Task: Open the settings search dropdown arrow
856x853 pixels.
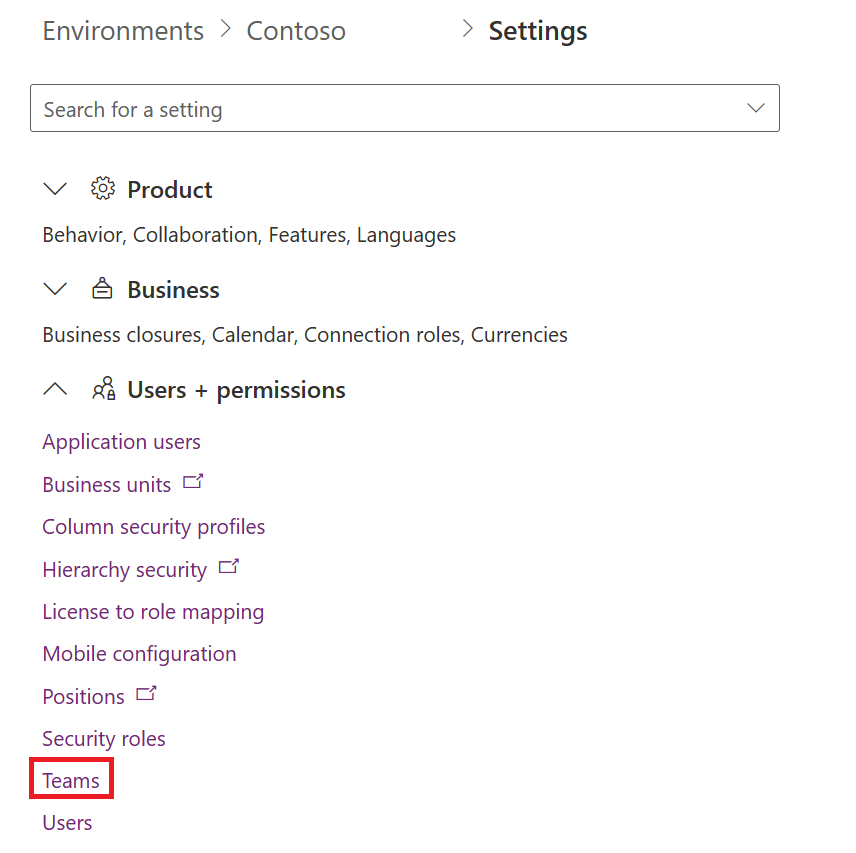Action: tap(757, 107)
